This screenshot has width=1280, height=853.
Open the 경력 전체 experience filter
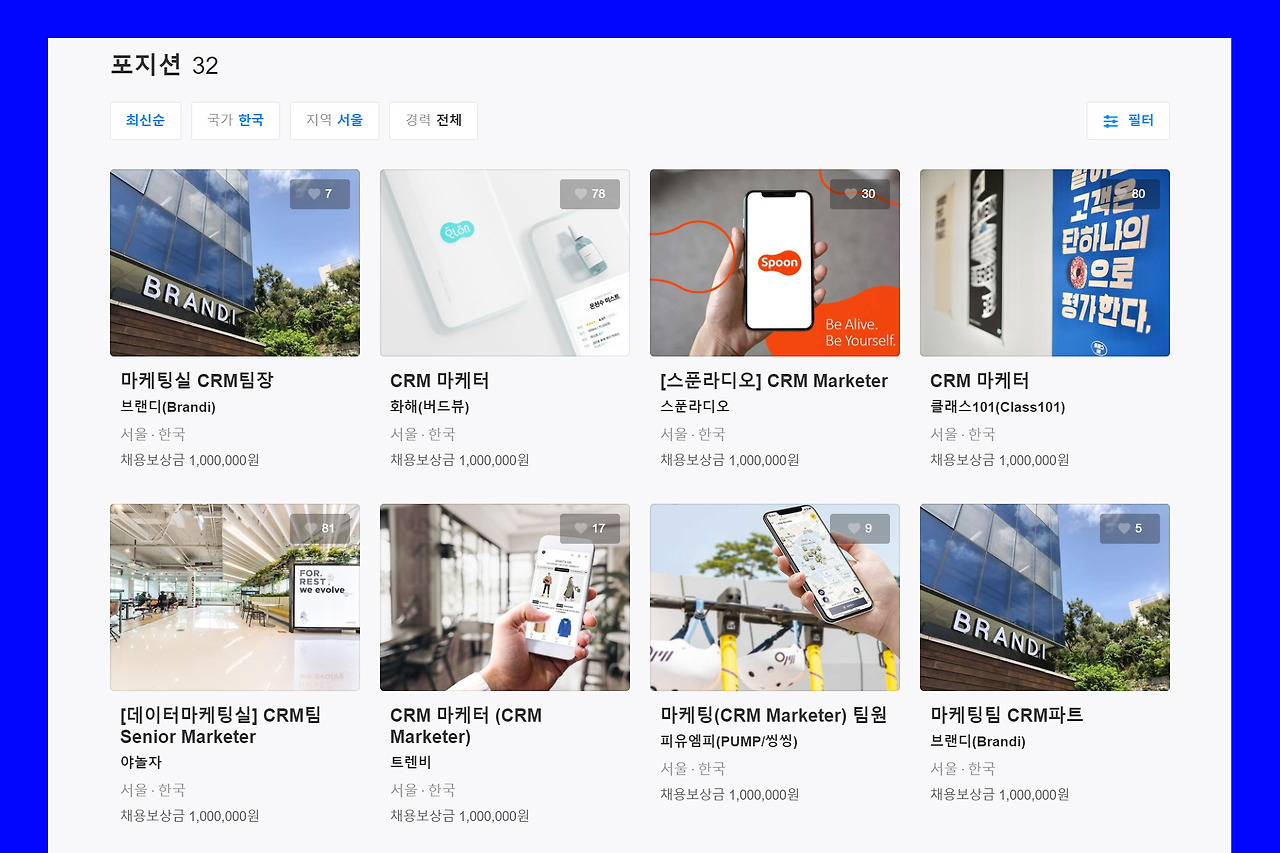pos(433,121)
